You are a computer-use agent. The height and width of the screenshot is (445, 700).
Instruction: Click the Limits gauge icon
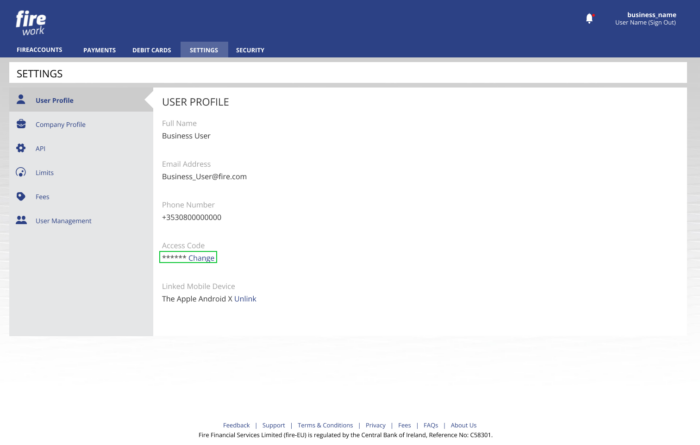(21, 172)
